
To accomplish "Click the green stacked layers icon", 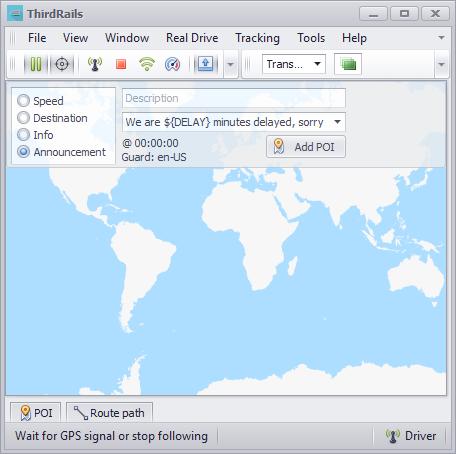I will pos(348,64).
